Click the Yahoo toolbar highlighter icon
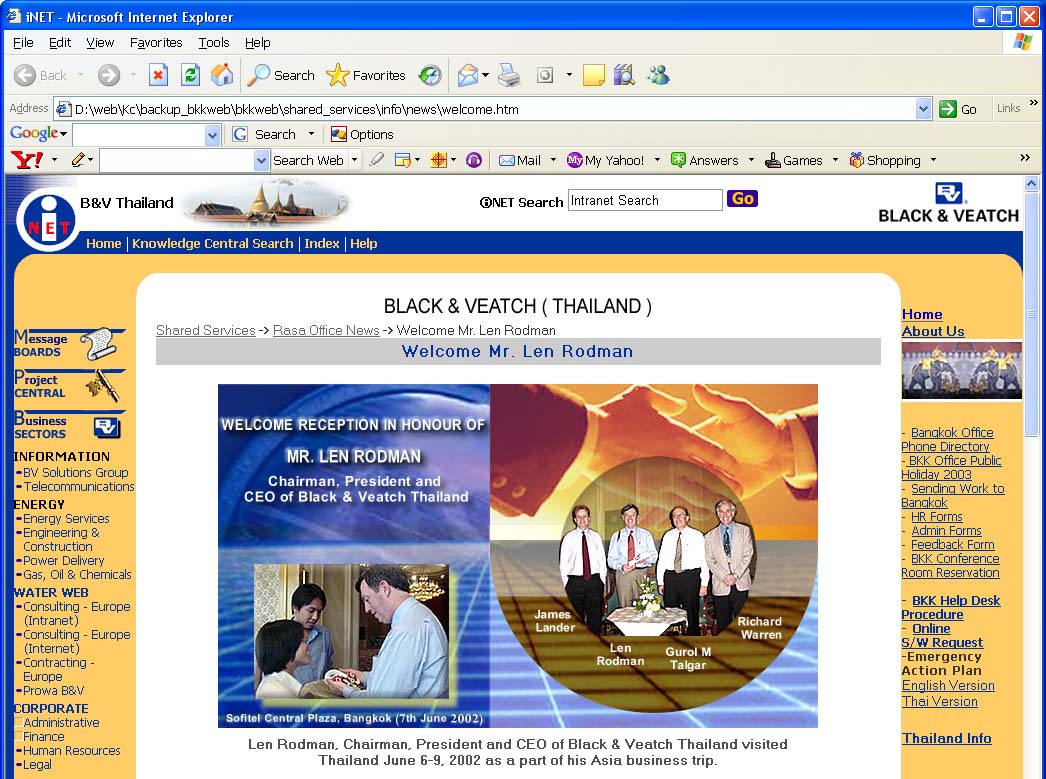The height and width of the screenshot is (779, 1046). tap(376, 159)
